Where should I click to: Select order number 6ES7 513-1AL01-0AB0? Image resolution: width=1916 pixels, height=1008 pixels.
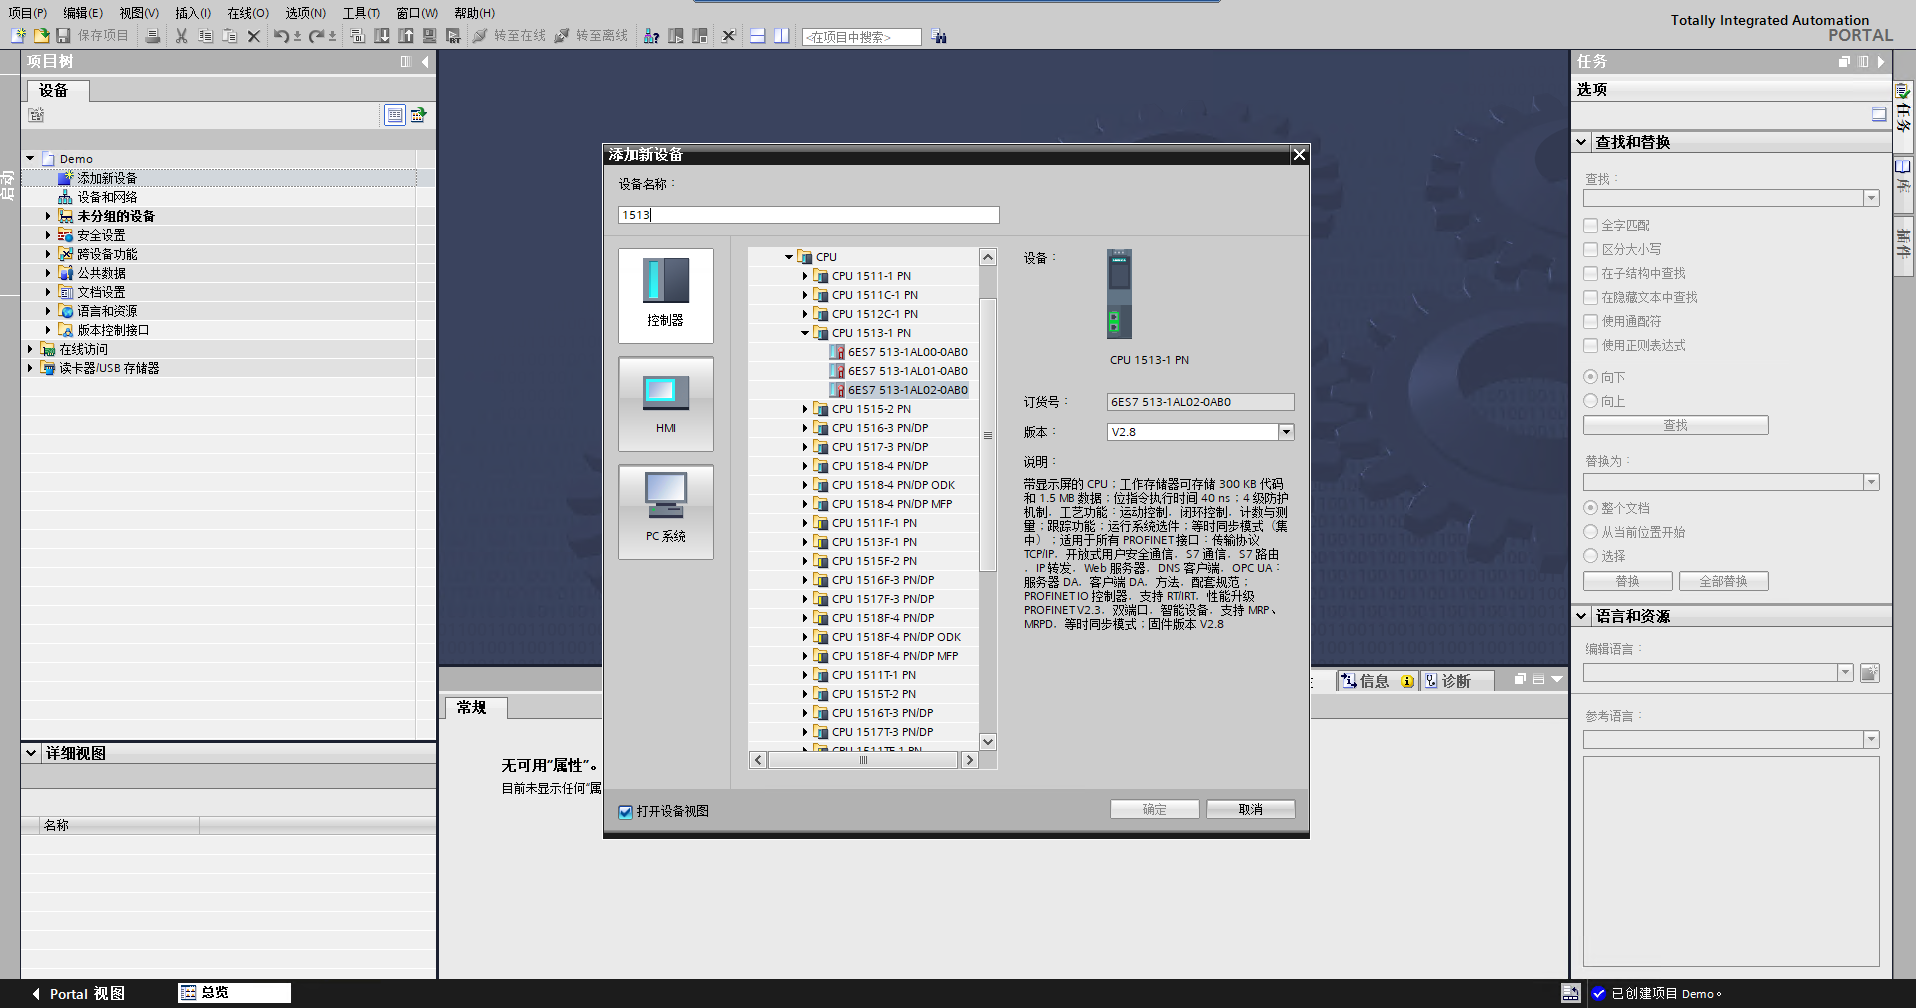coord(907,371)
